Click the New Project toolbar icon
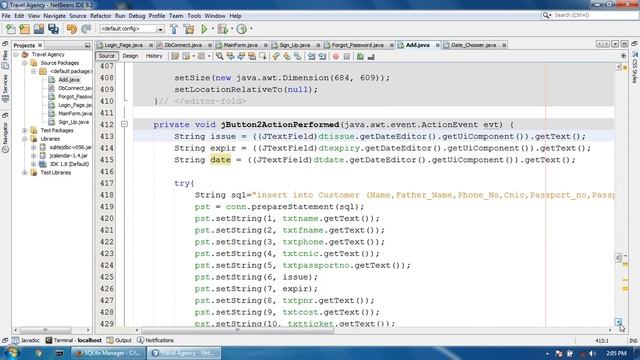Viewport: 640px width, 360px height. [x=24, y=29]
